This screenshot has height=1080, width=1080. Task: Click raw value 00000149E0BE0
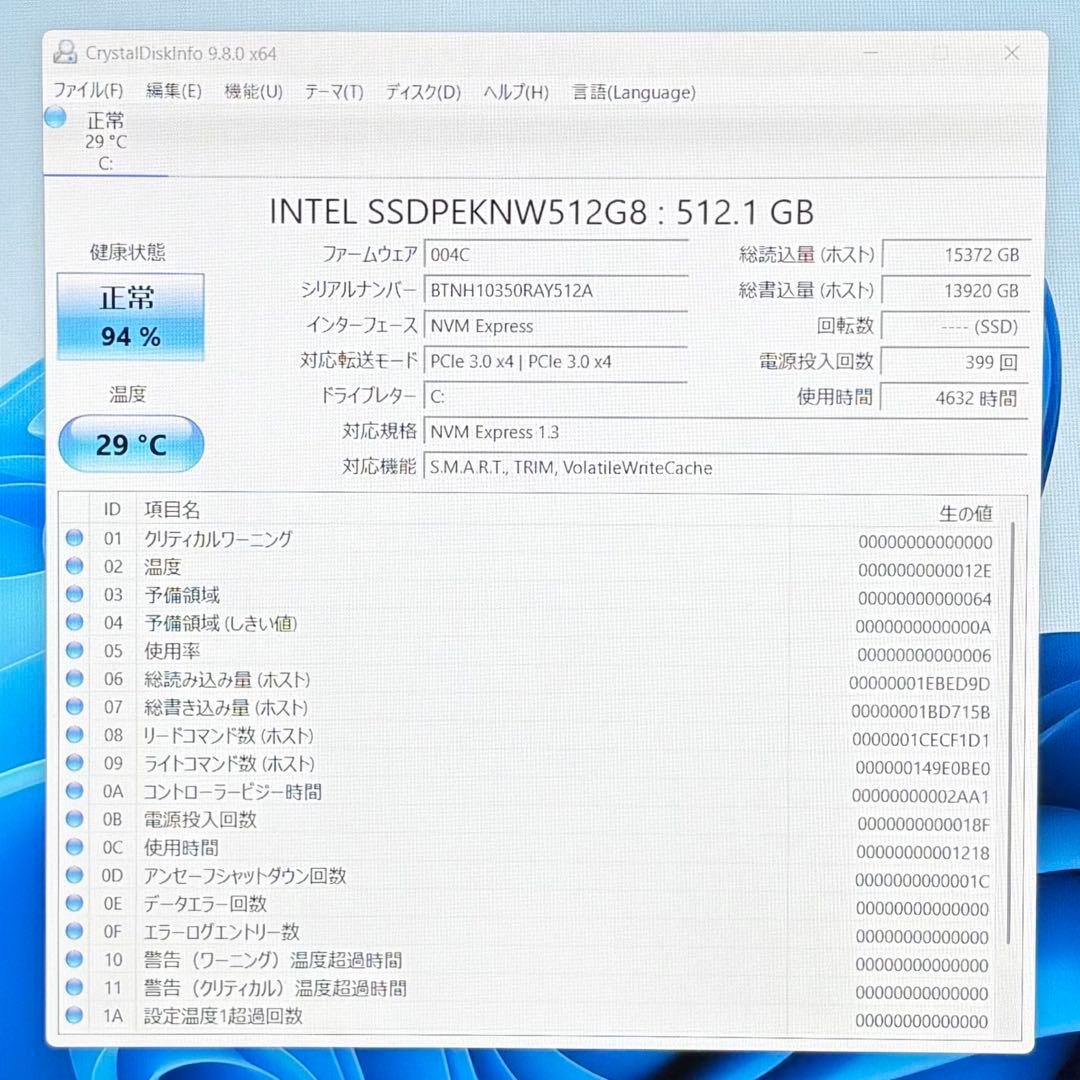pos(923,768)
